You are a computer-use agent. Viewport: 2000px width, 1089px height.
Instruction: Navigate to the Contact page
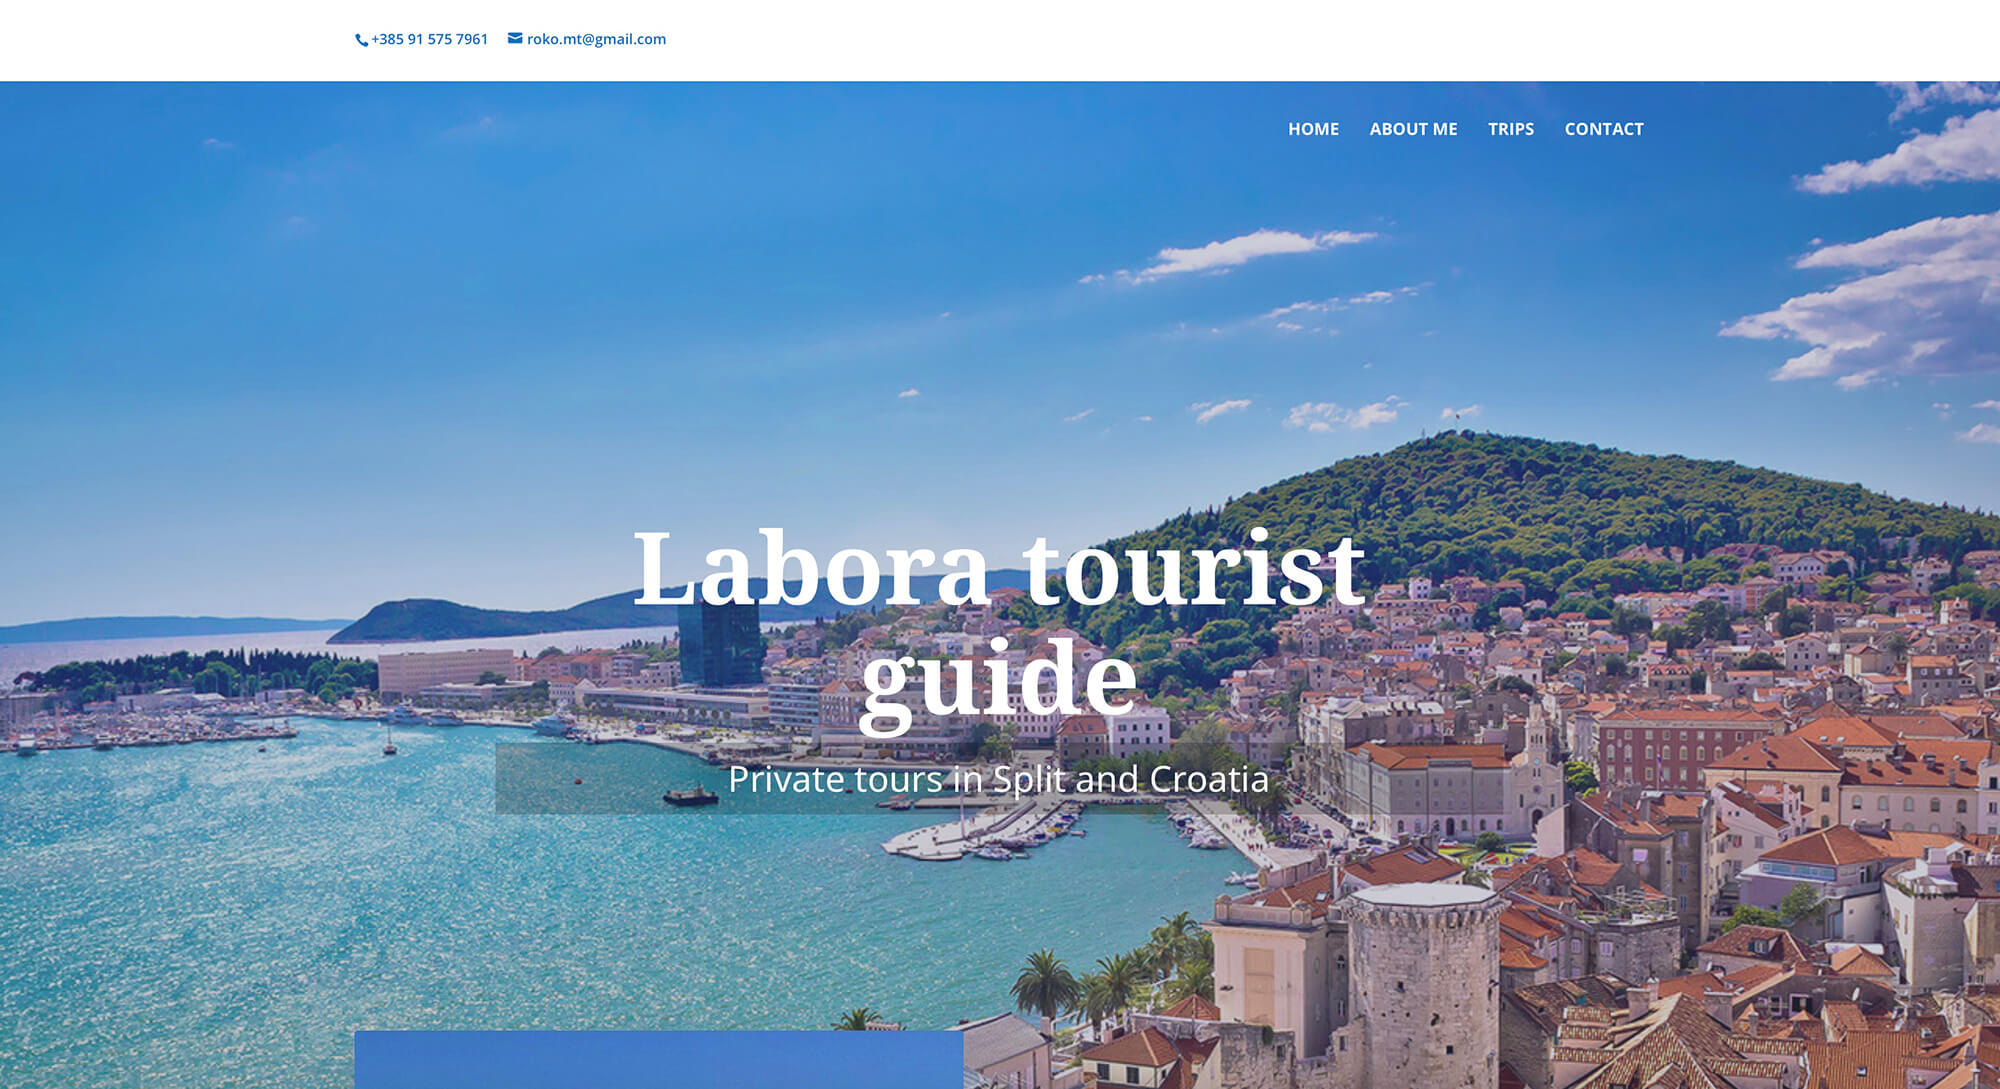click(1603, 129)
